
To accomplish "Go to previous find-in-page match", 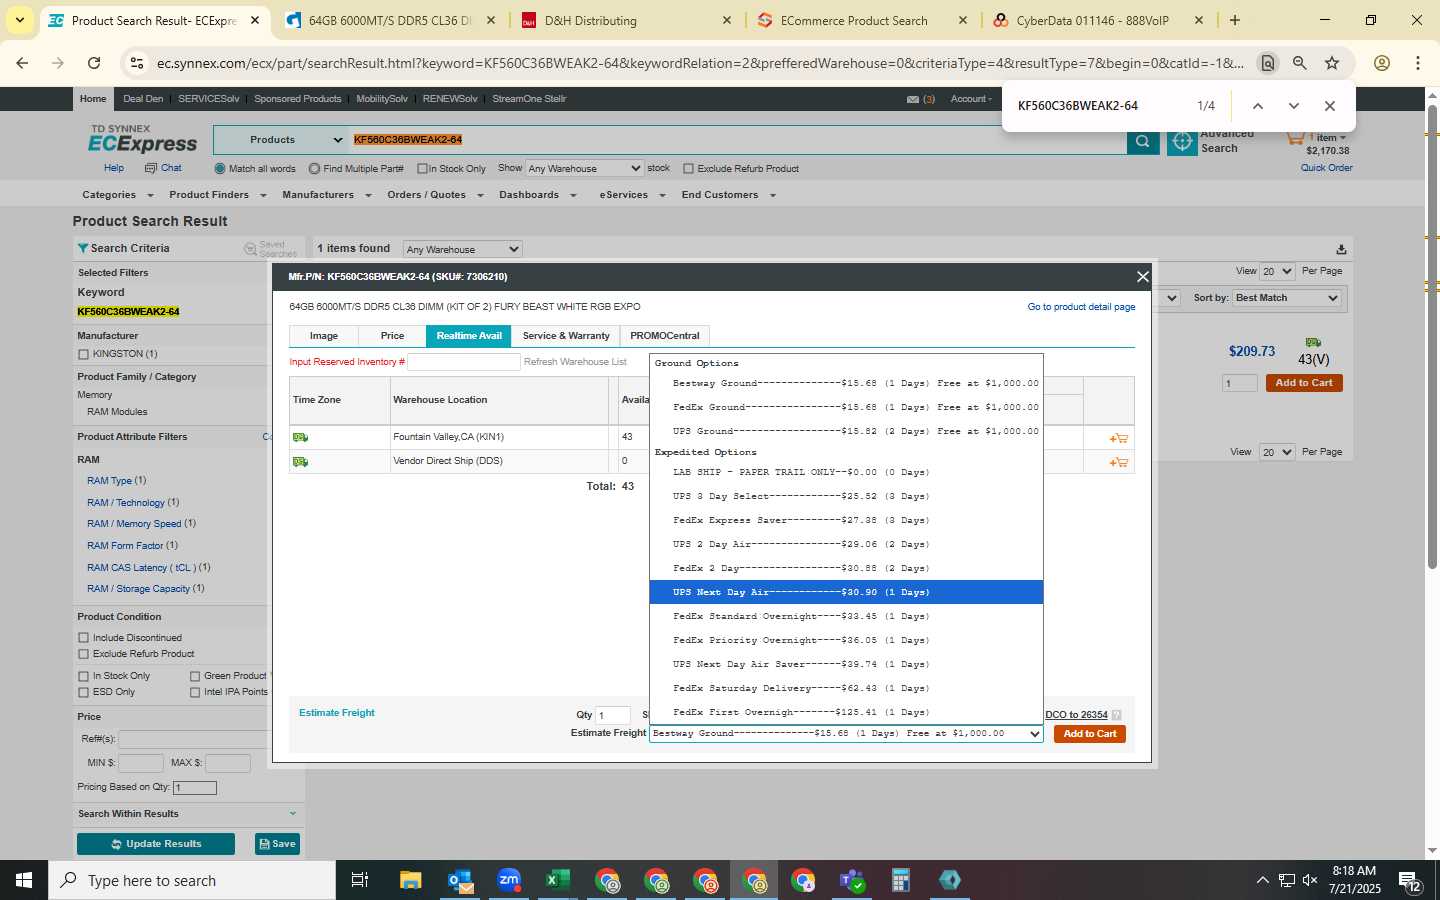I will click(x=1258, y=106).
